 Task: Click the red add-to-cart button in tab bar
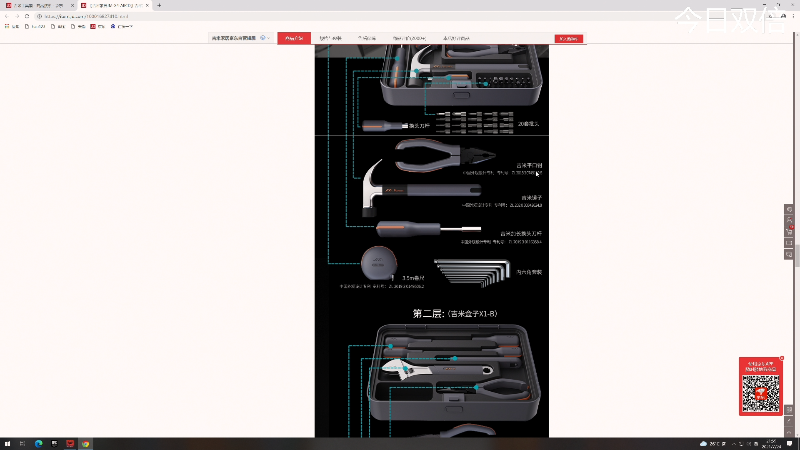568,38
